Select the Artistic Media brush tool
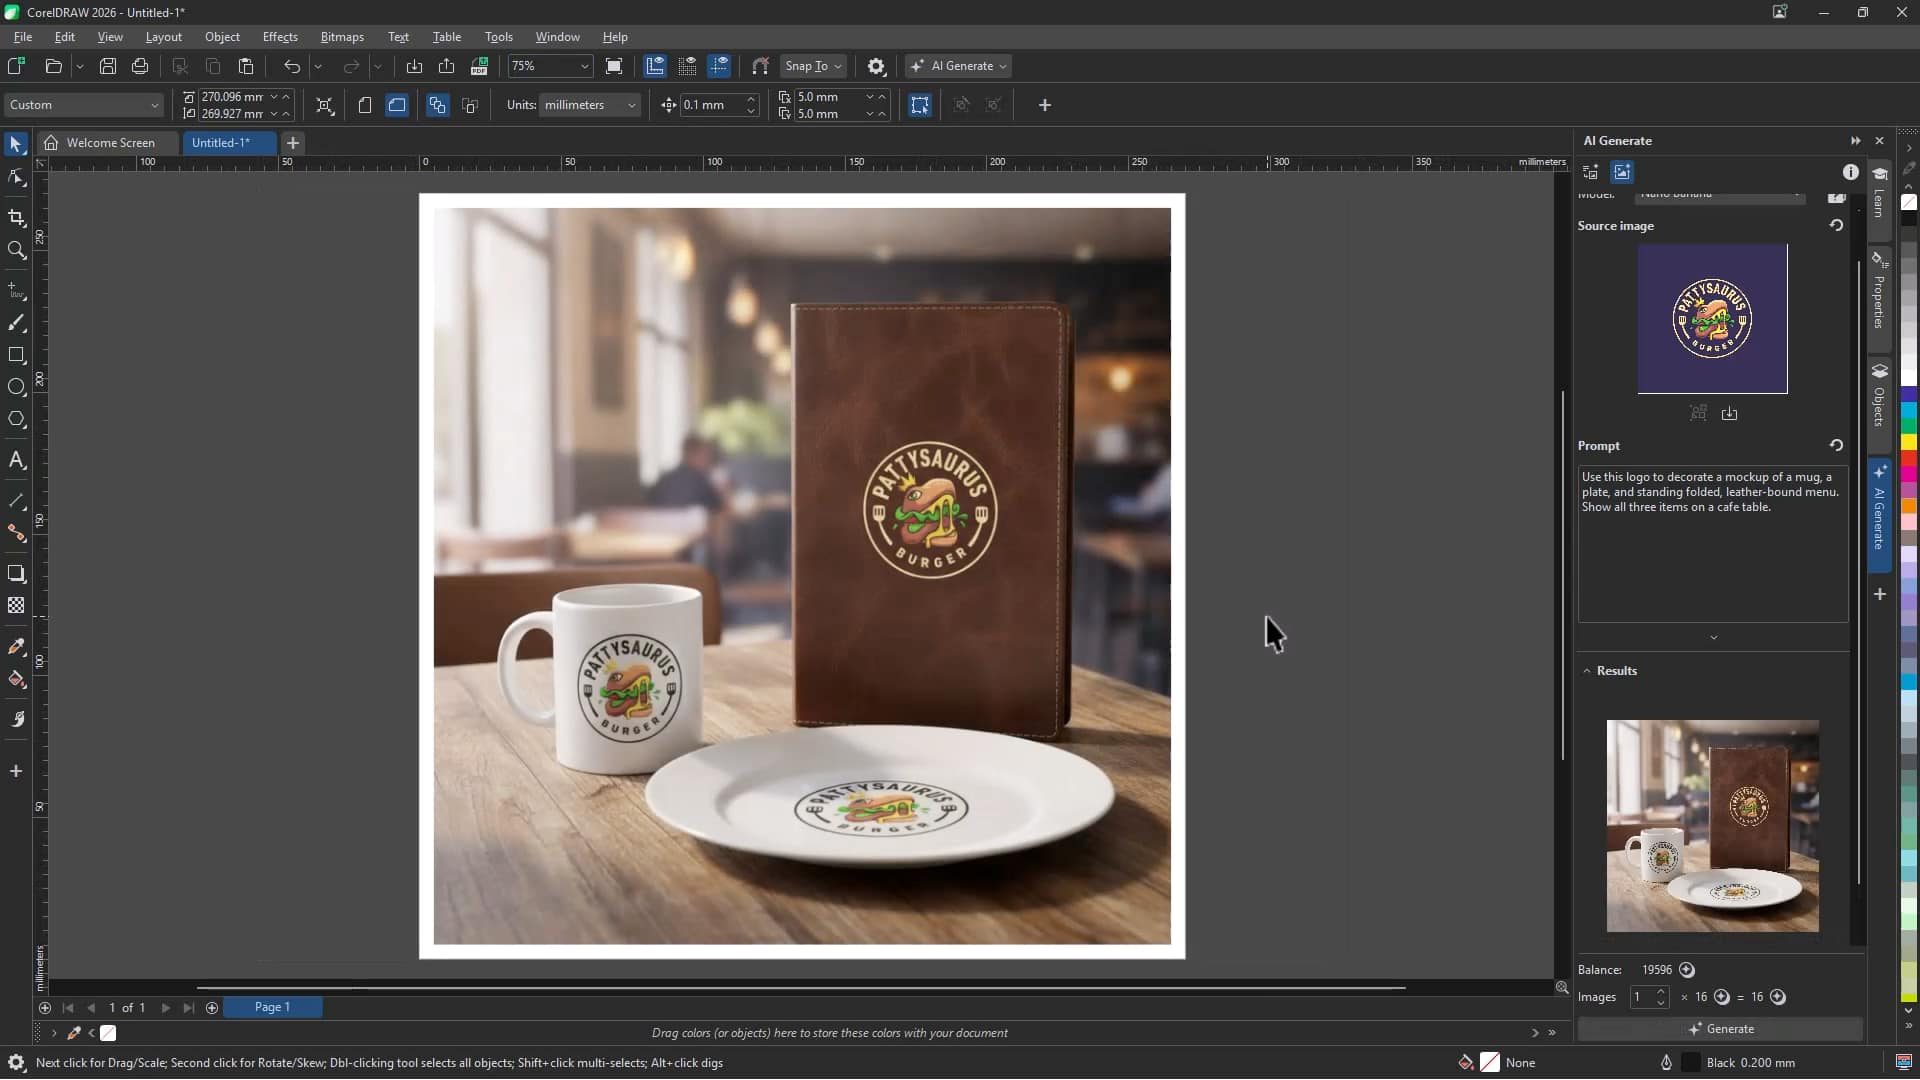 [16, 323]
